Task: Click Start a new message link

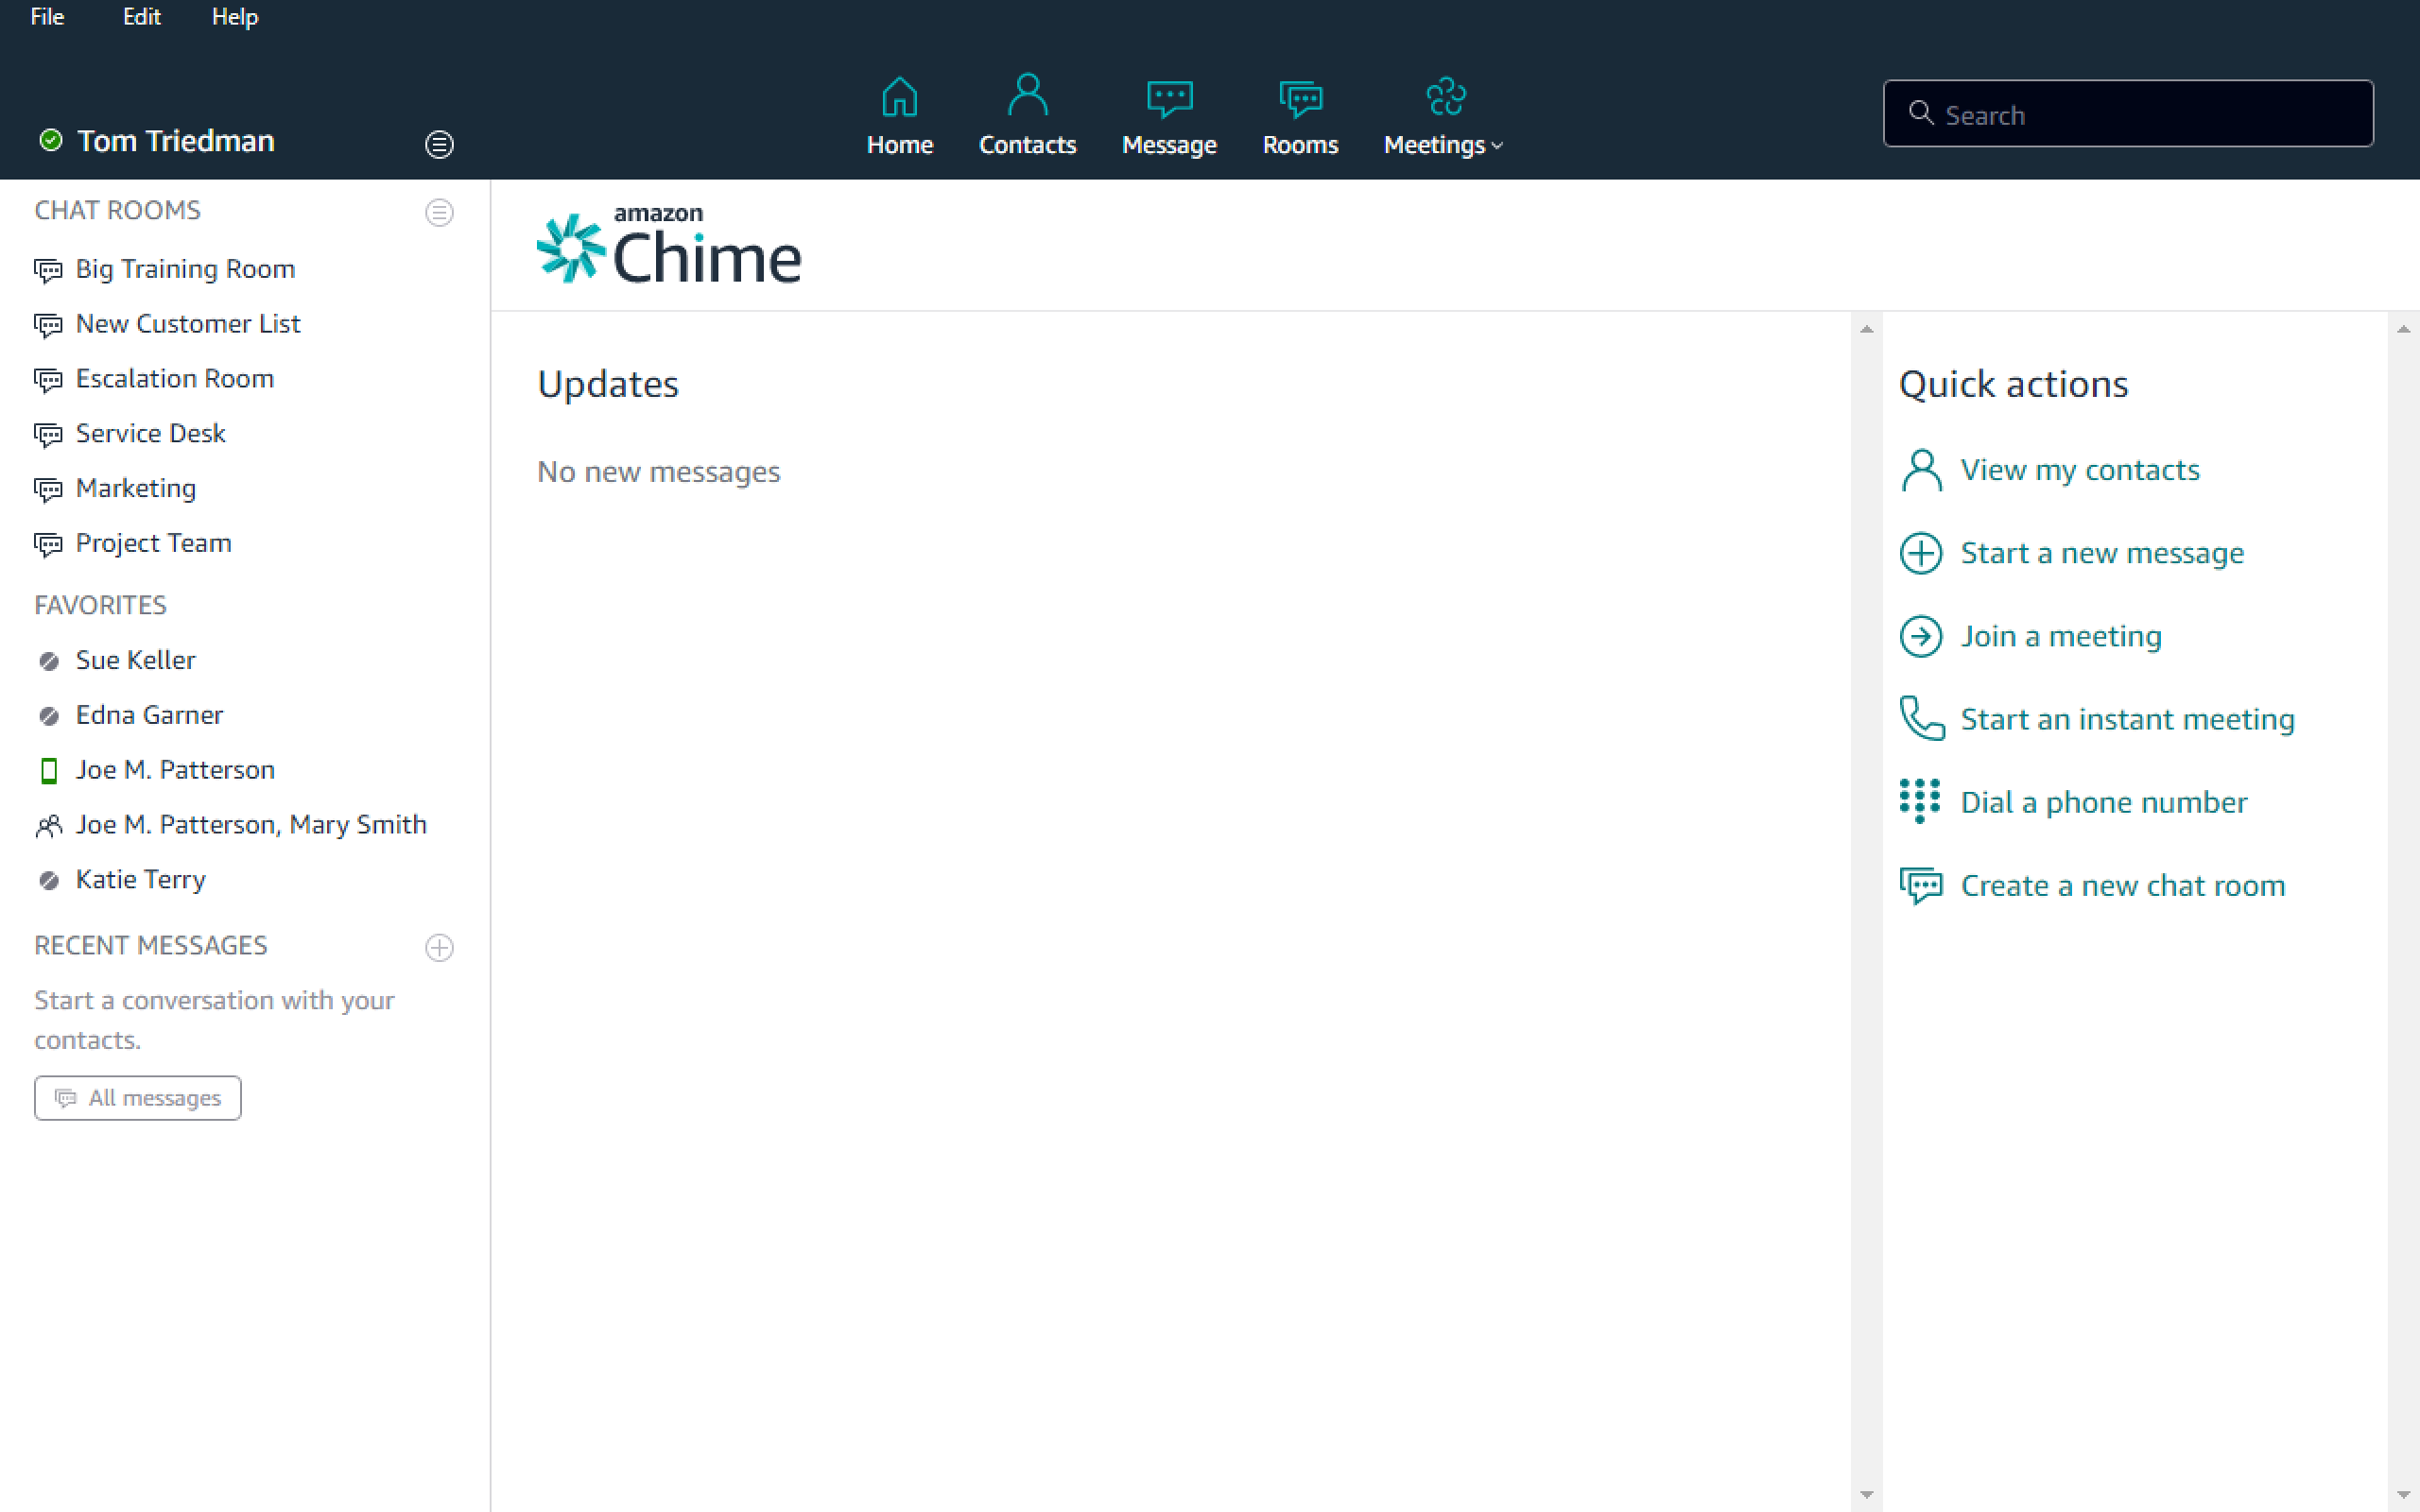Action: pyautogui.click(x=2102, y=553)
